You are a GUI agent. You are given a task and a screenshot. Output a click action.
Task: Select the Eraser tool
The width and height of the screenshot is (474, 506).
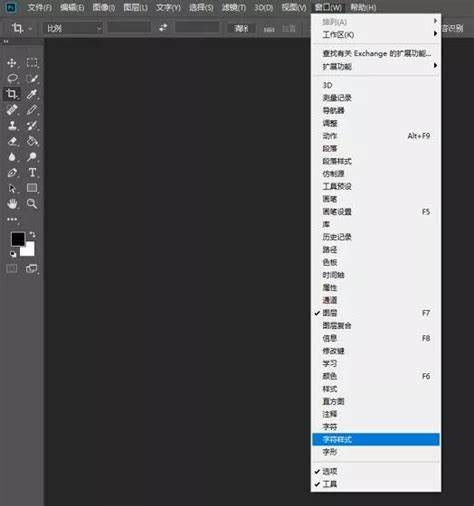12,141
